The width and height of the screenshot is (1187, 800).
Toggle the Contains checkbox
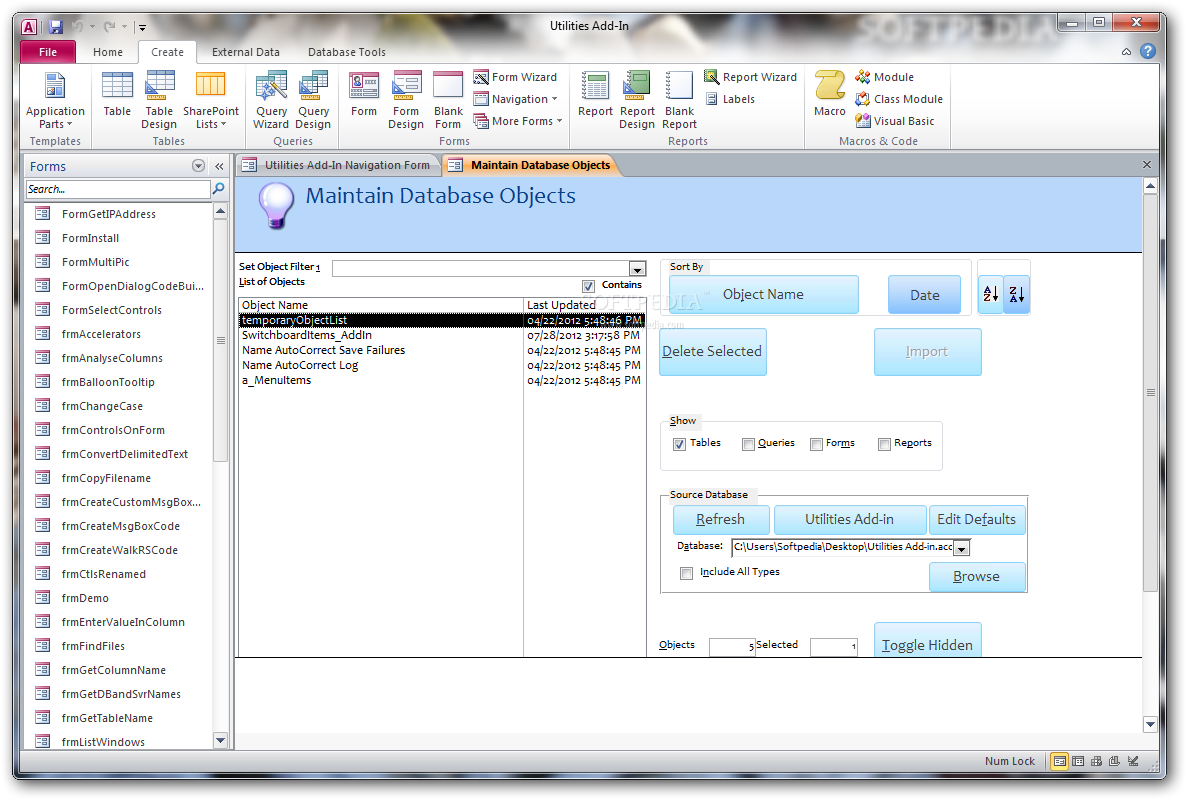point(588,286)
